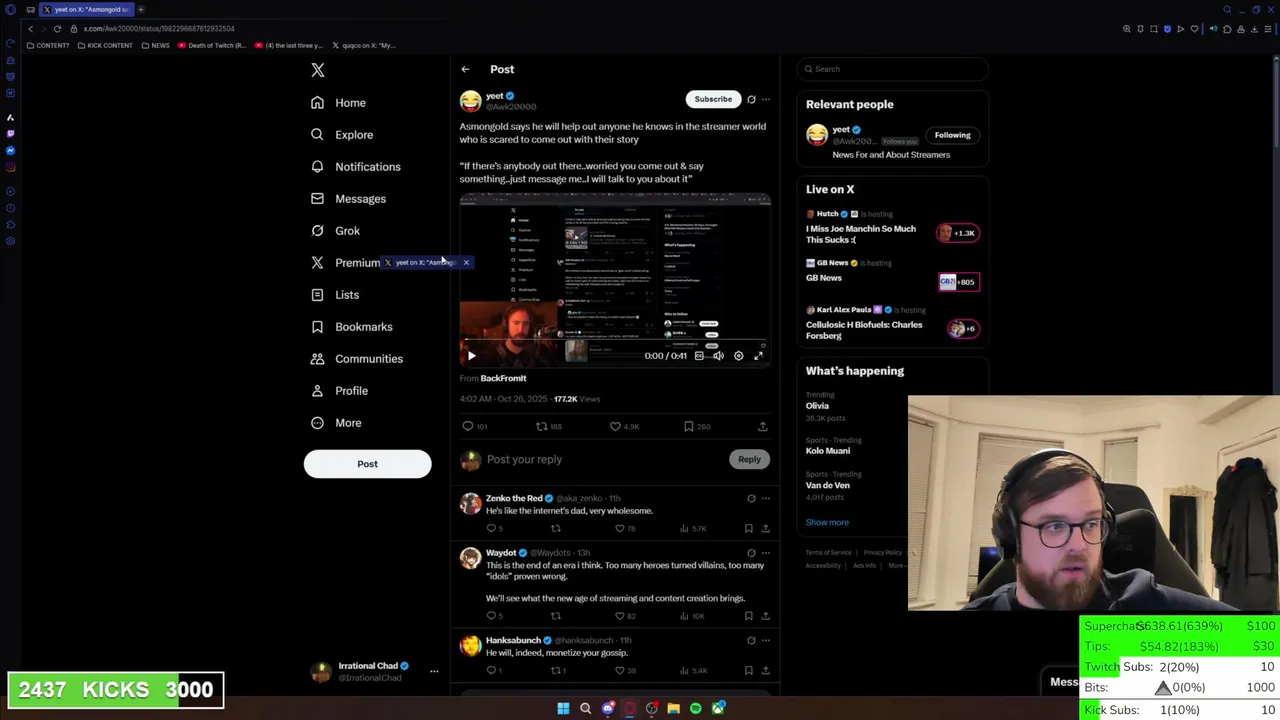The height and width of the screenshot is (720, 1280).
Task: Click the X search box
Action: 893,69
